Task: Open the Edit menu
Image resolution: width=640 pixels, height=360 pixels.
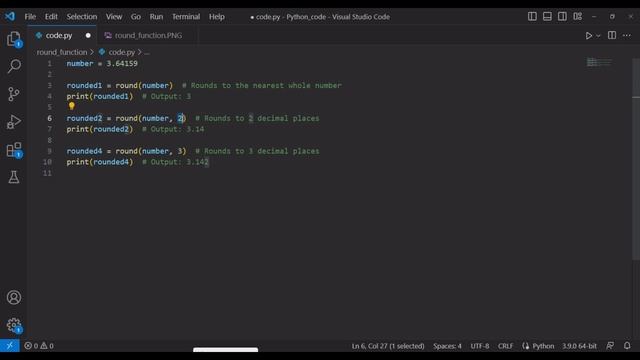Action: 51,17
